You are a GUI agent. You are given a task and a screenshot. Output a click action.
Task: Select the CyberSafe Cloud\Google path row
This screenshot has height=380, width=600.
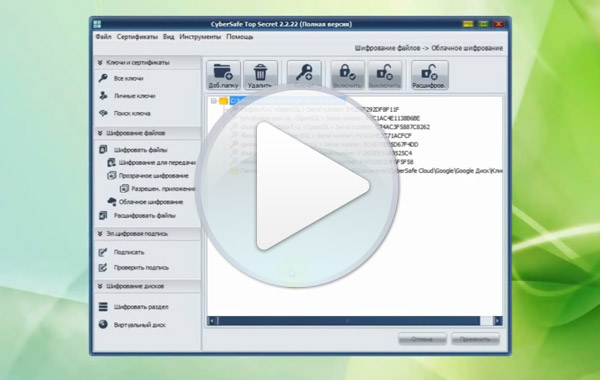[365, 171]
